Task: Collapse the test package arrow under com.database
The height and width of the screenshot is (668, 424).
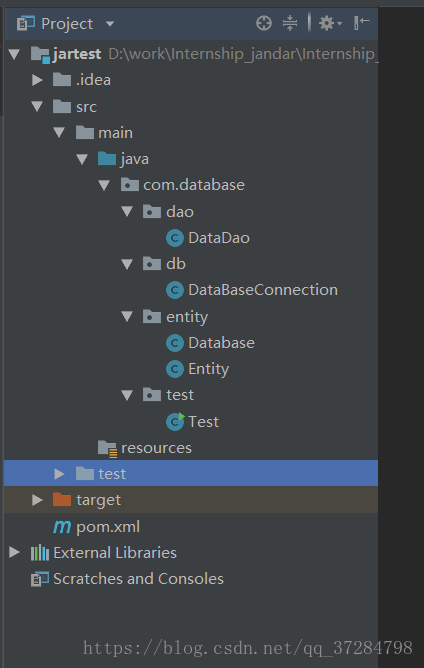Action: click(x=127, y=395)
